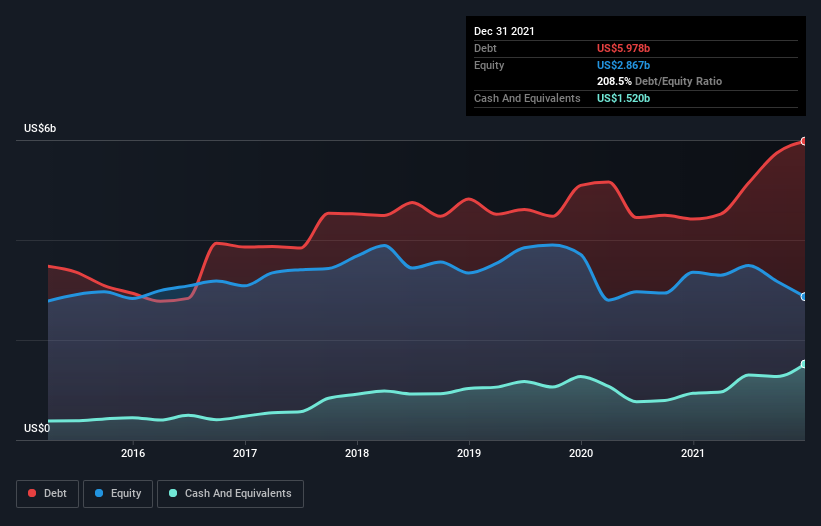Click the teal Cash legend dot
The height and width of the screenshot is (526, 821).
(173, 493)
